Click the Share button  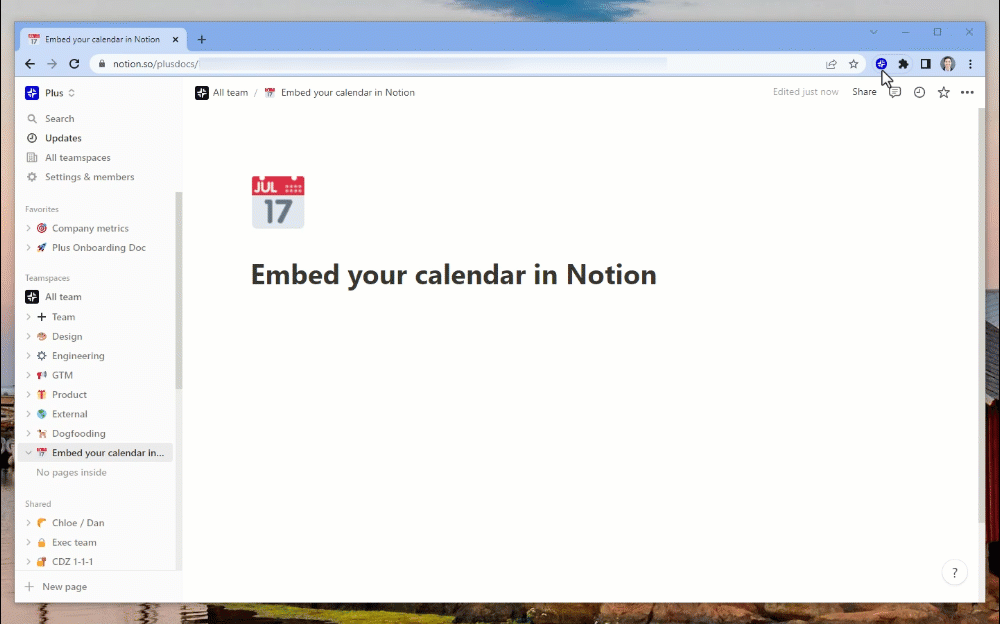pos(863,91)
